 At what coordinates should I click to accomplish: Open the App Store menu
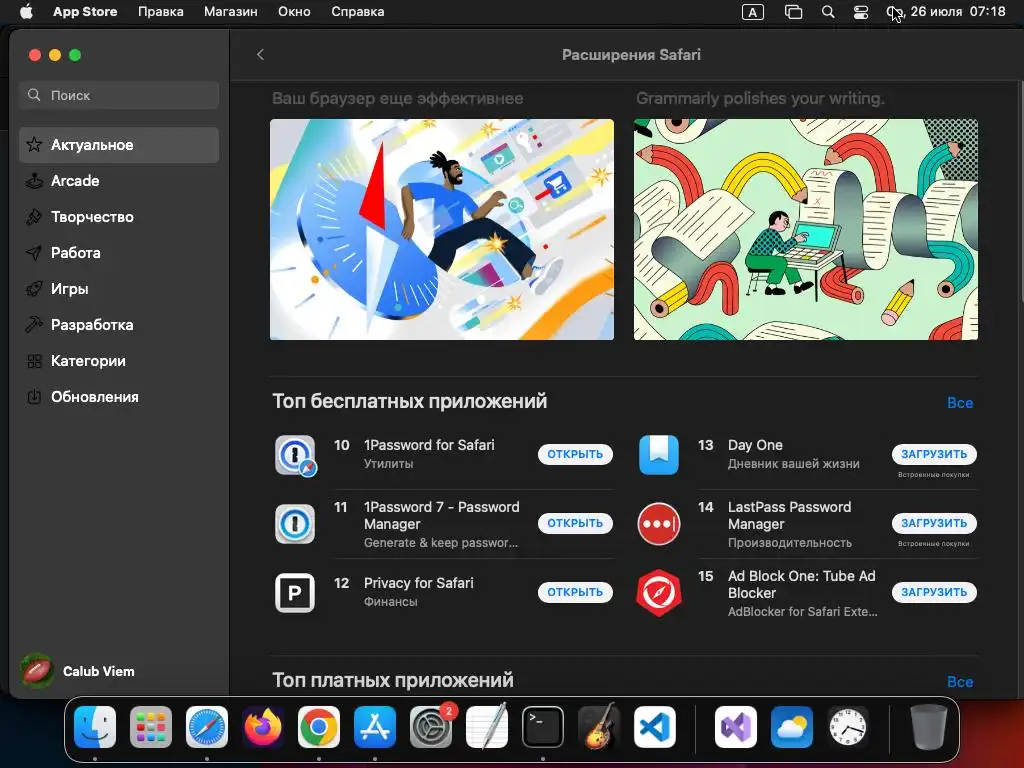click(85, 12)
